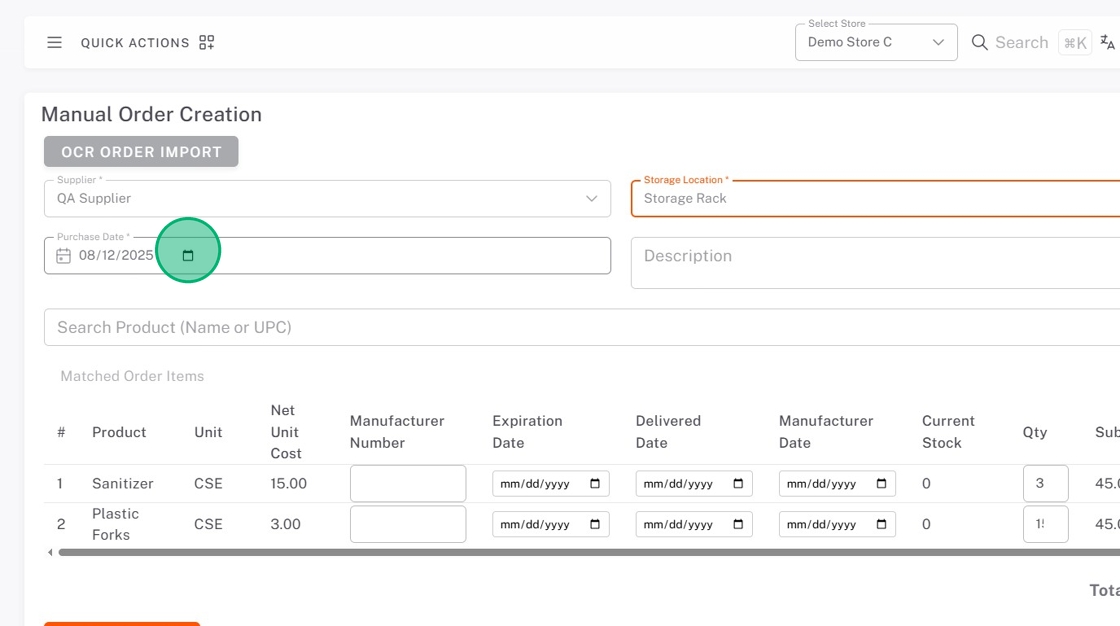
Task: Click the Sanitizer quantity field
Action: click(x=1045, y=484)
